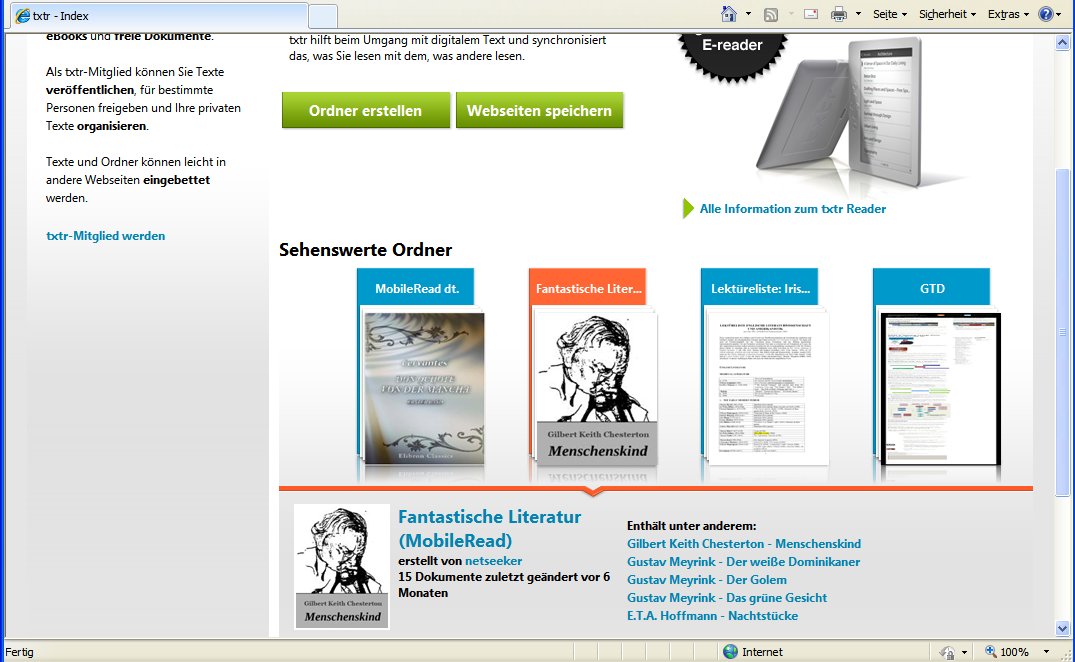1075x662 pixels.
Task: Click the GTD web page screenshot thumbnail
Action: click(941, 389)
